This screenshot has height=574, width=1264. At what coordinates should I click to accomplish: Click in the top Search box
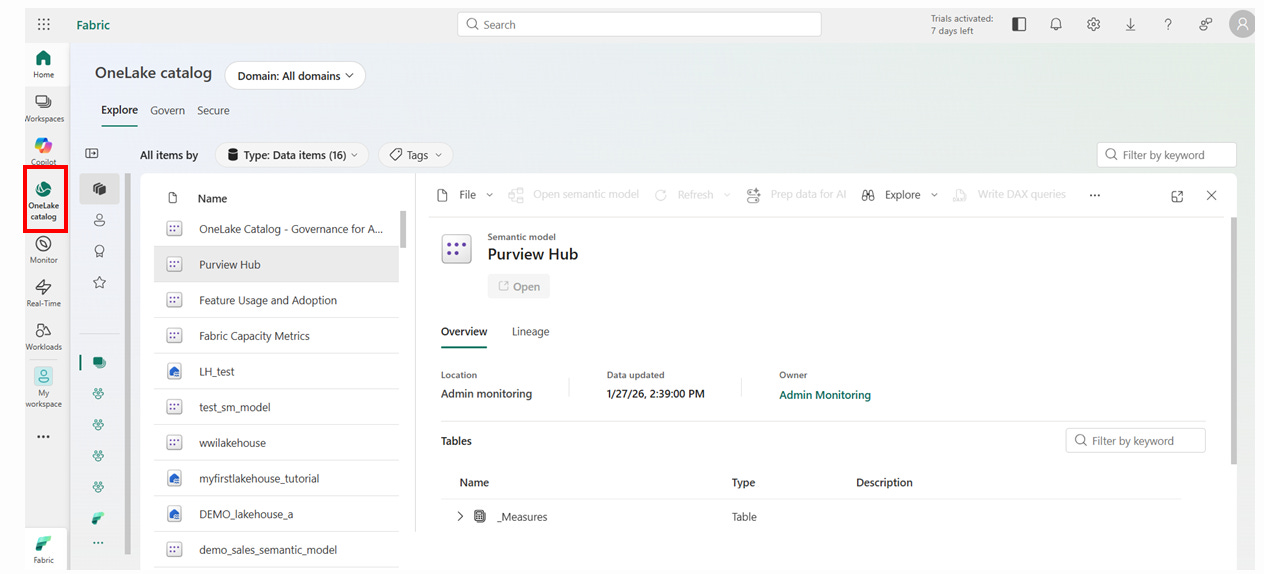point(639,25)
